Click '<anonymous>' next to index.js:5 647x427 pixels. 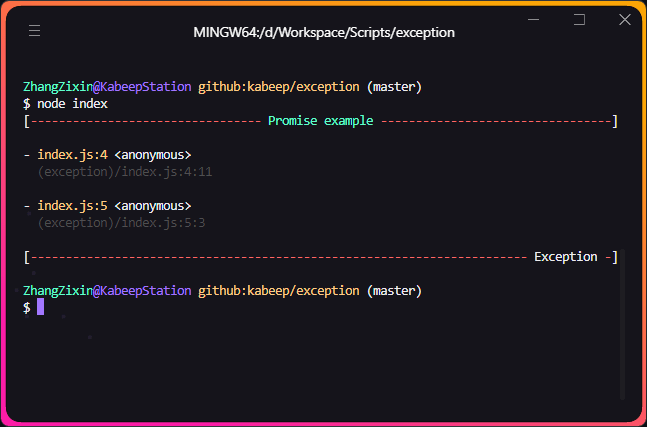[x=153, y=206]
